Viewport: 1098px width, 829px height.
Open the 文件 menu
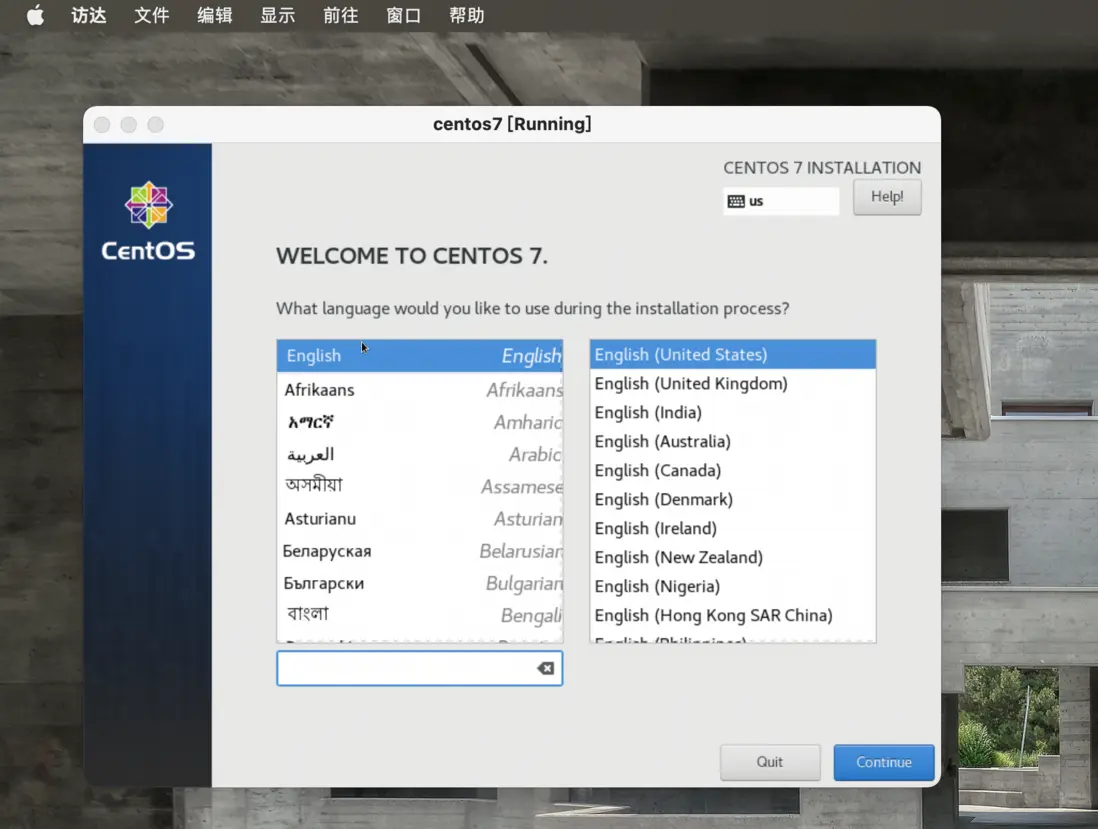point(152,15)
